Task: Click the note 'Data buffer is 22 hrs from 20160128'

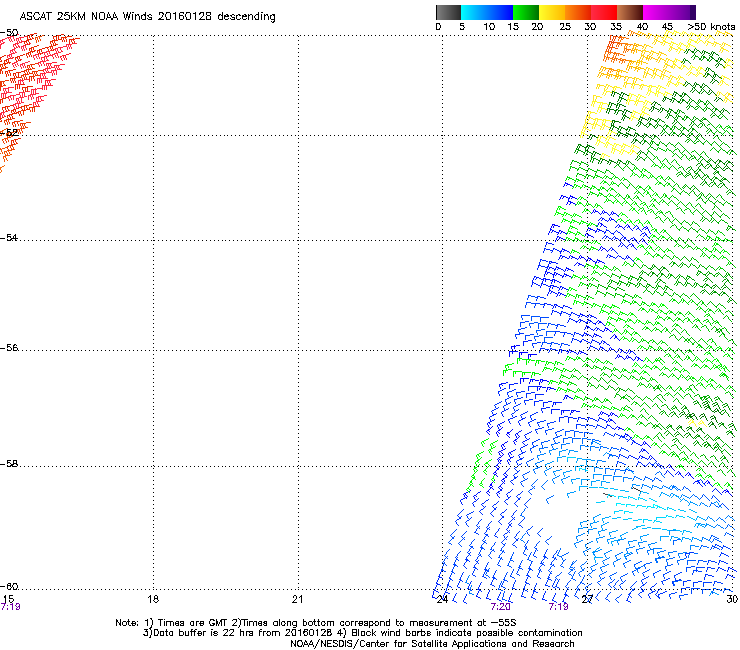Action: coord(244,633)
